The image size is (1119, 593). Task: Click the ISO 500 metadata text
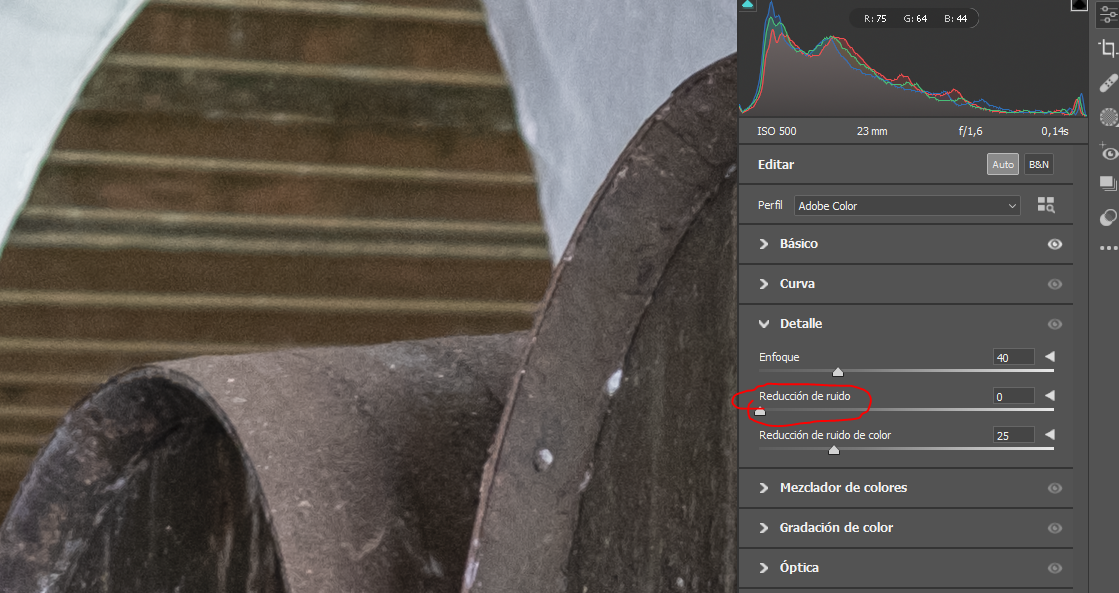click(776, 131)
